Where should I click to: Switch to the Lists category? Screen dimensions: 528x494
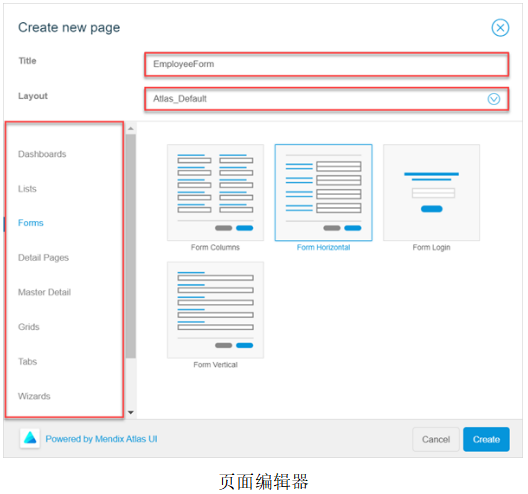(27, 189)
